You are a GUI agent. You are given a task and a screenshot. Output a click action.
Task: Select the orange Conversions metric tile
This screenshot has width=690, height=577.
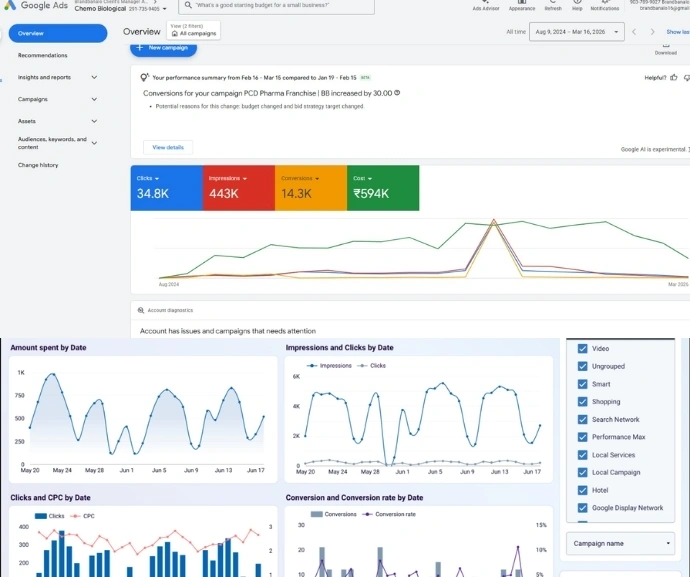click(x=310, y=188)
